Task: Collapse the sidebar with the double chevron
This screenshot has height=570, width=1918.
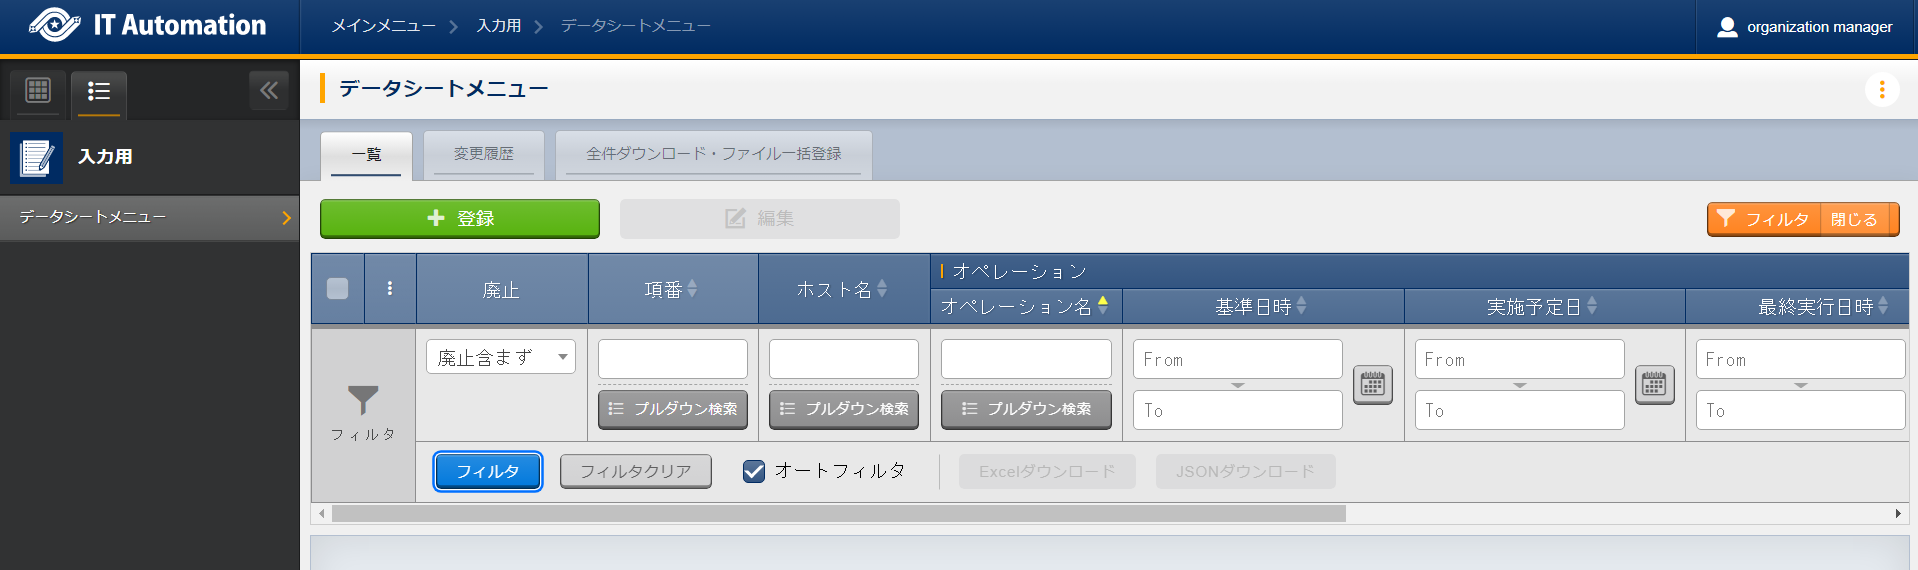Action: point(269,91)
